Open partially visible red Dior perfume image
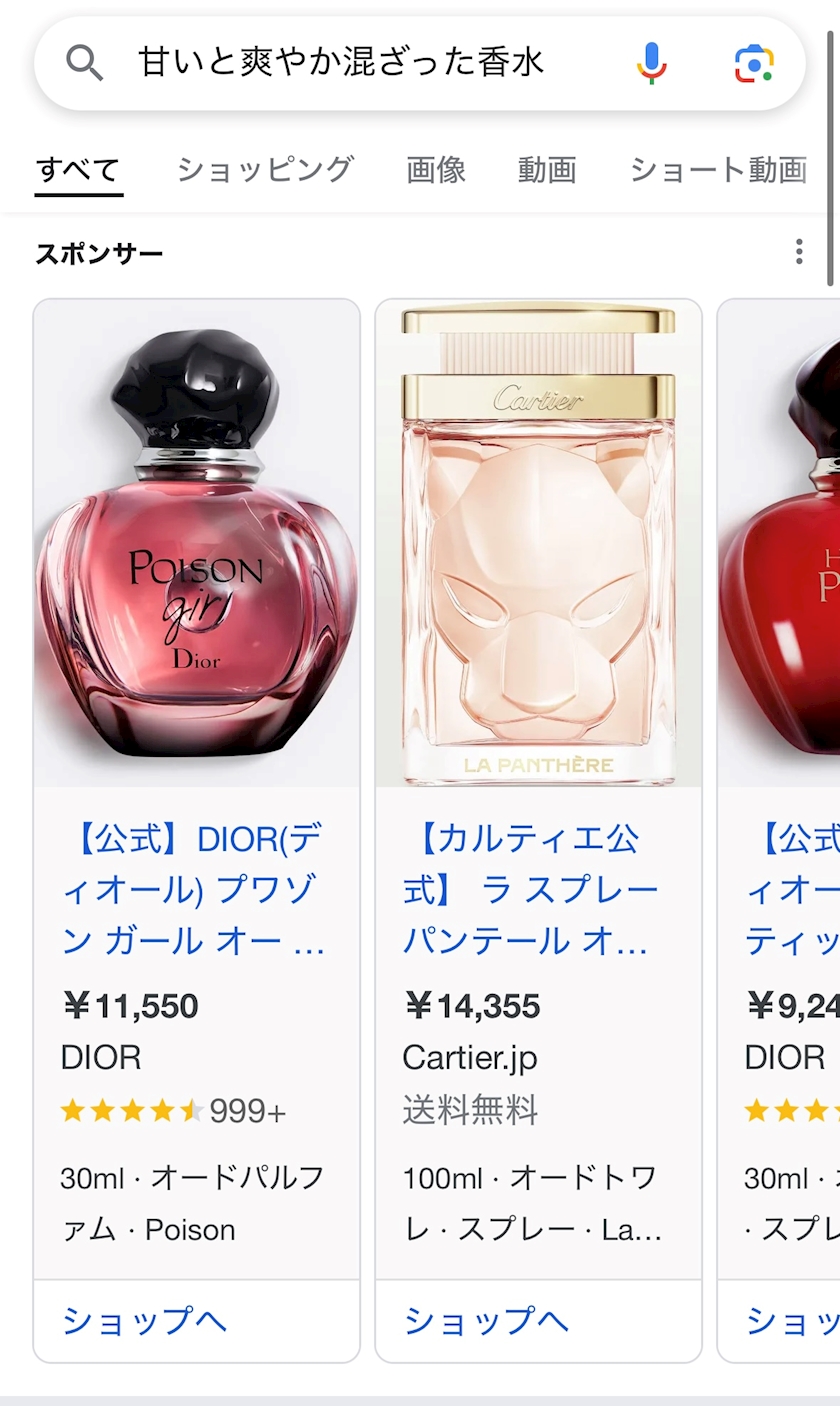 point(780,543)
